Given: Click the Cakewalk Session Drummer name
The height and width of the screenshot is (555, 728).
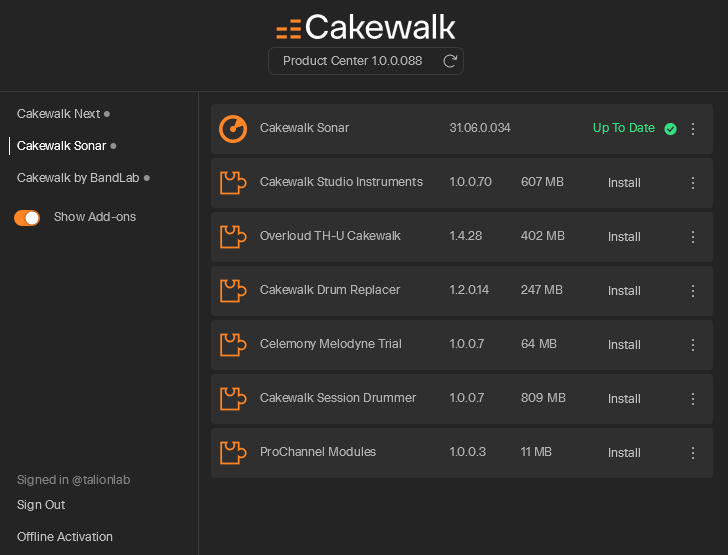Looking at the screenshot, I should coord(338,398).
